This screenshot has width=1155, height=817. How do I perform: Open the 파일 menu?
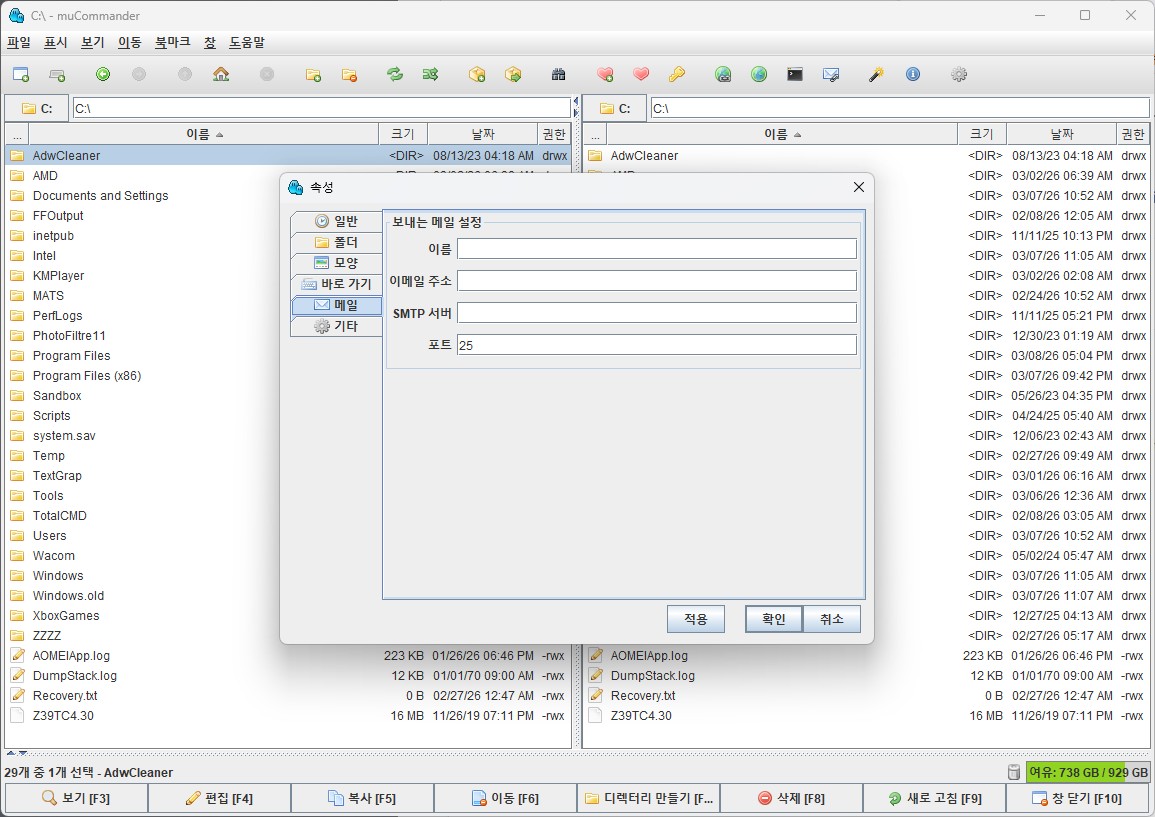point(19,43)
